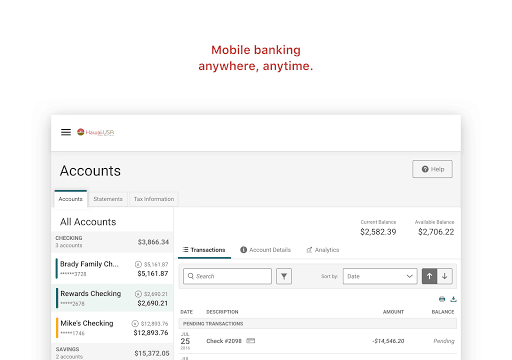This screenshot has height=360, width=512.
Task: Open the Tax Information tab
Action: pos(154,199)
